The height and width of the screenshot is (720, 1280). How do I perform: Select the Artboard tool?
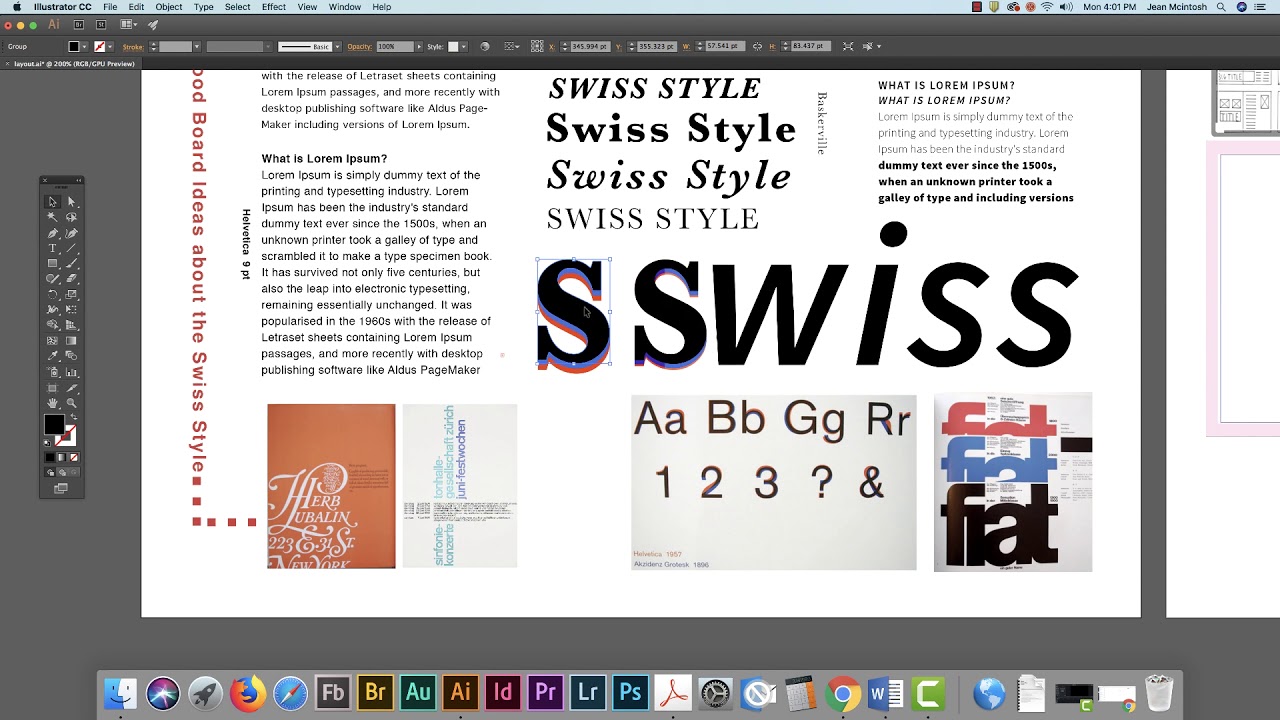click(x=52, y=387)
